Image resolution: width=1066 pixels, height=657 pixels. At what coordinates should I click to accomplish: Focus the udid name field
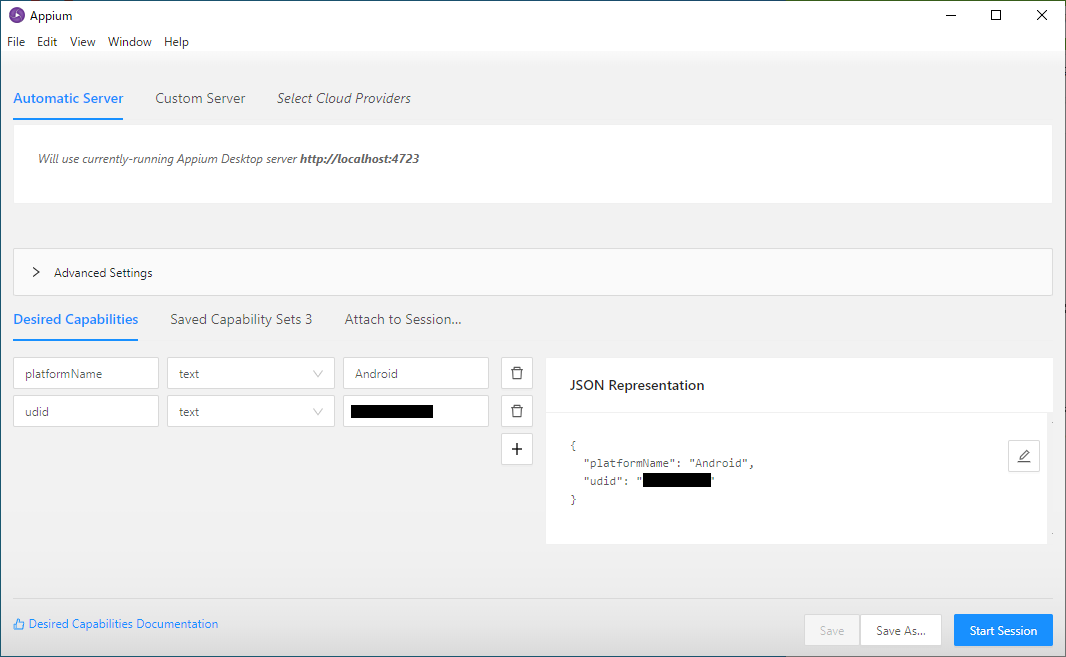[x=86, y=411]
